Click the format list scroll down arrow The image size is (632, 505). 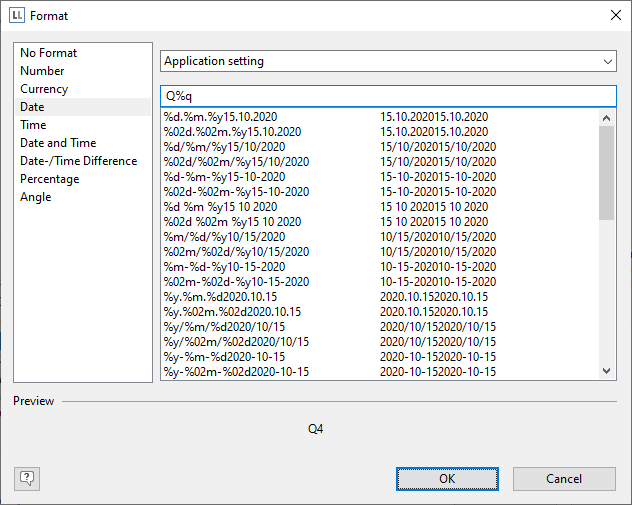click(x=607, y=371)
